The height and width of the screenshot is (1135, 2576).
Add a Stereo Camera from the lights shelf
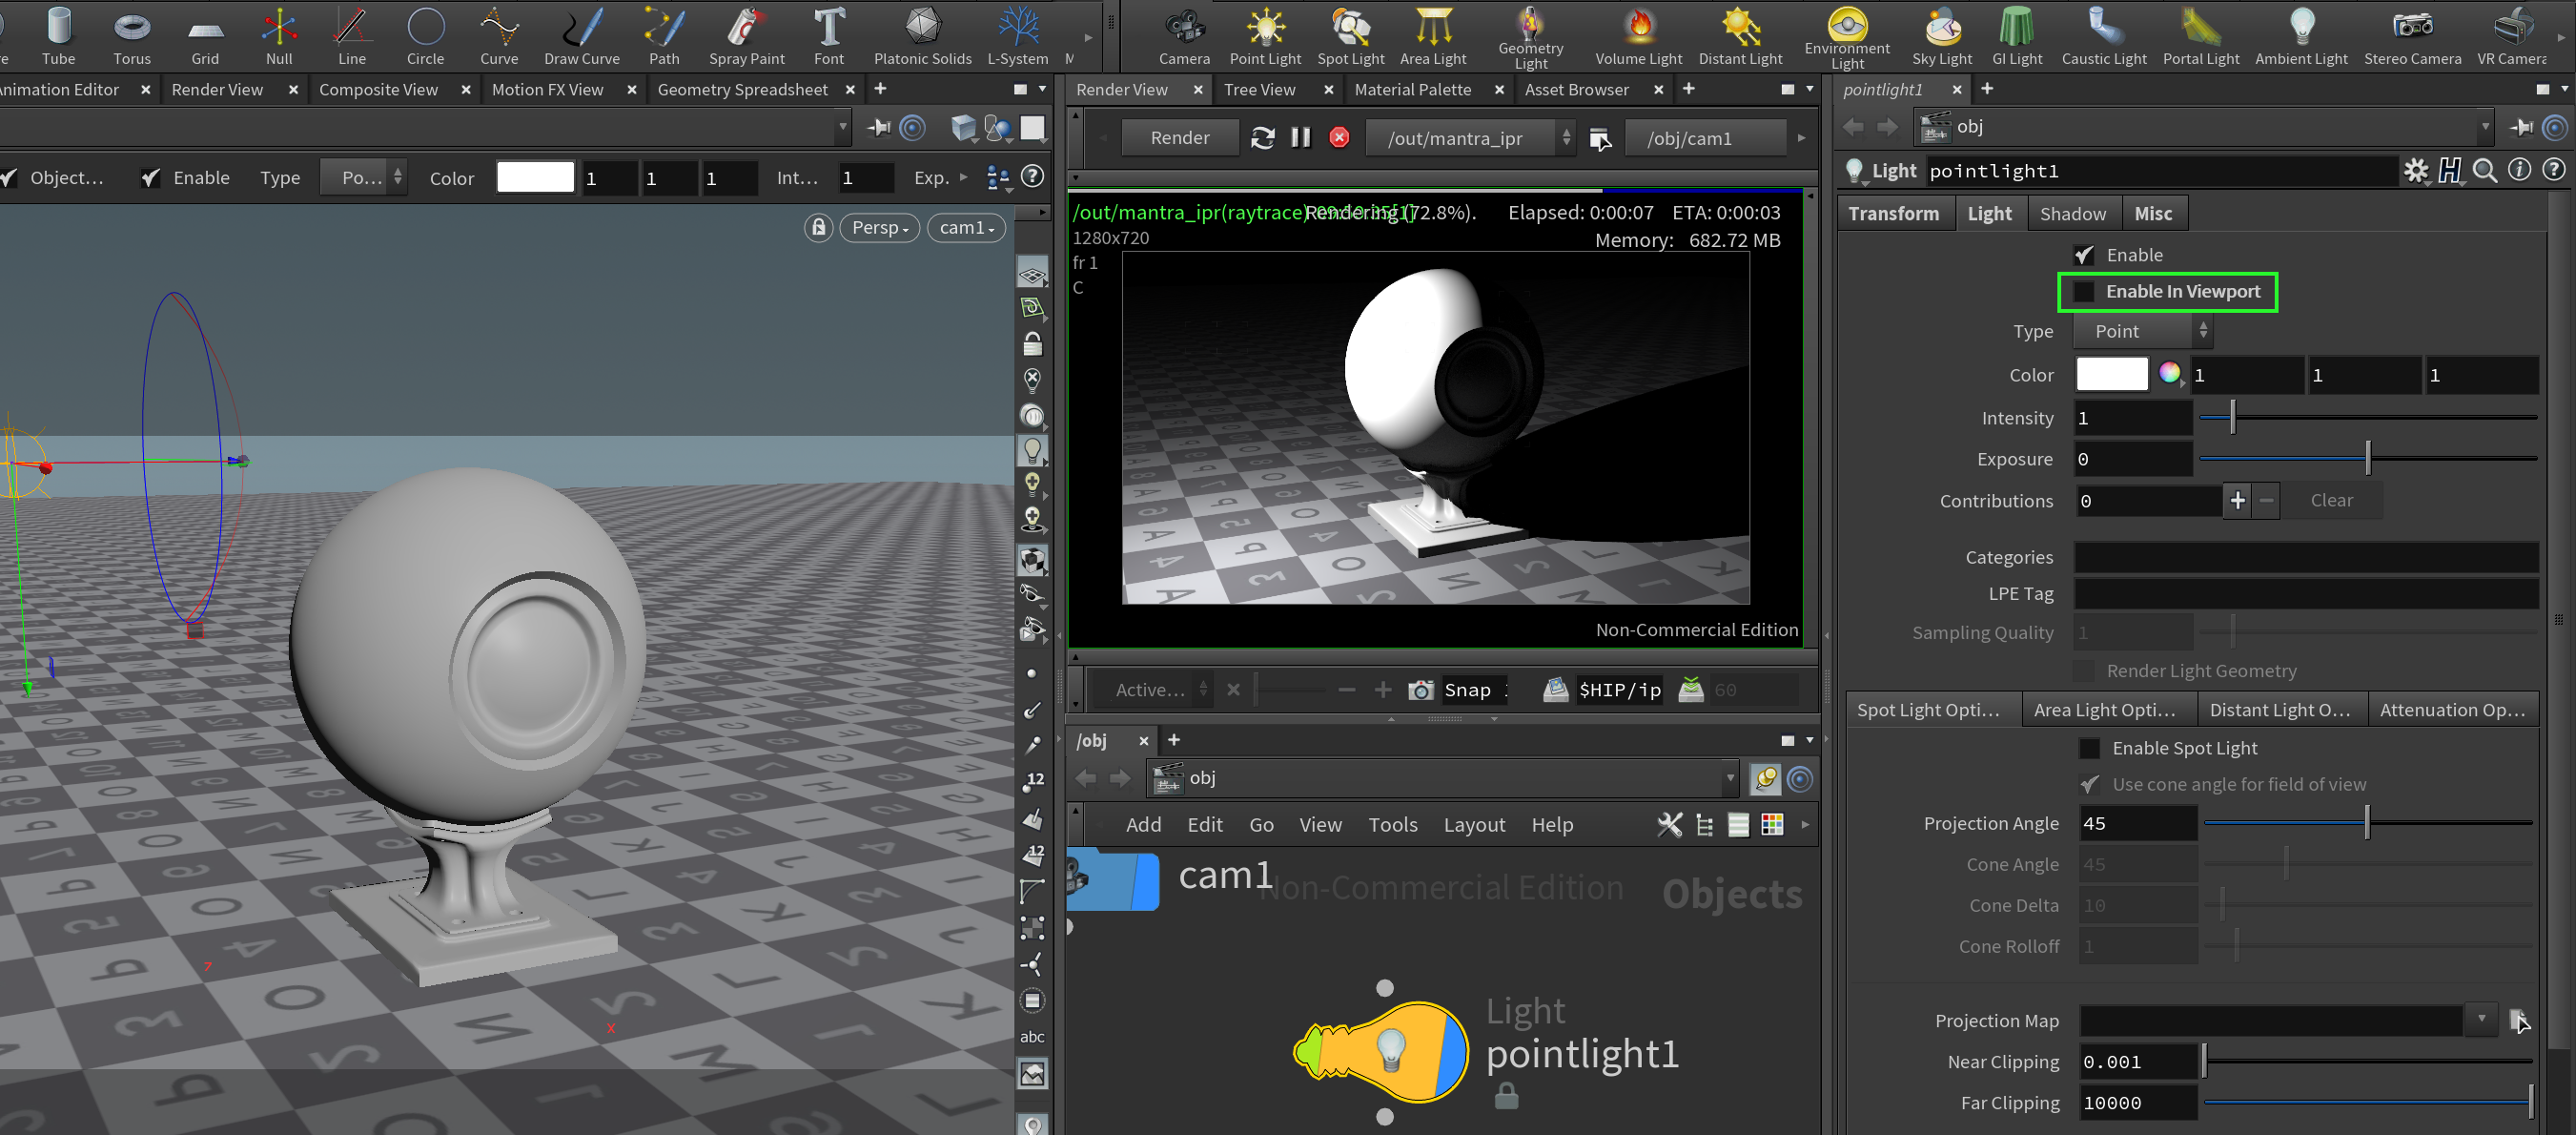(x=2413, y=35)
